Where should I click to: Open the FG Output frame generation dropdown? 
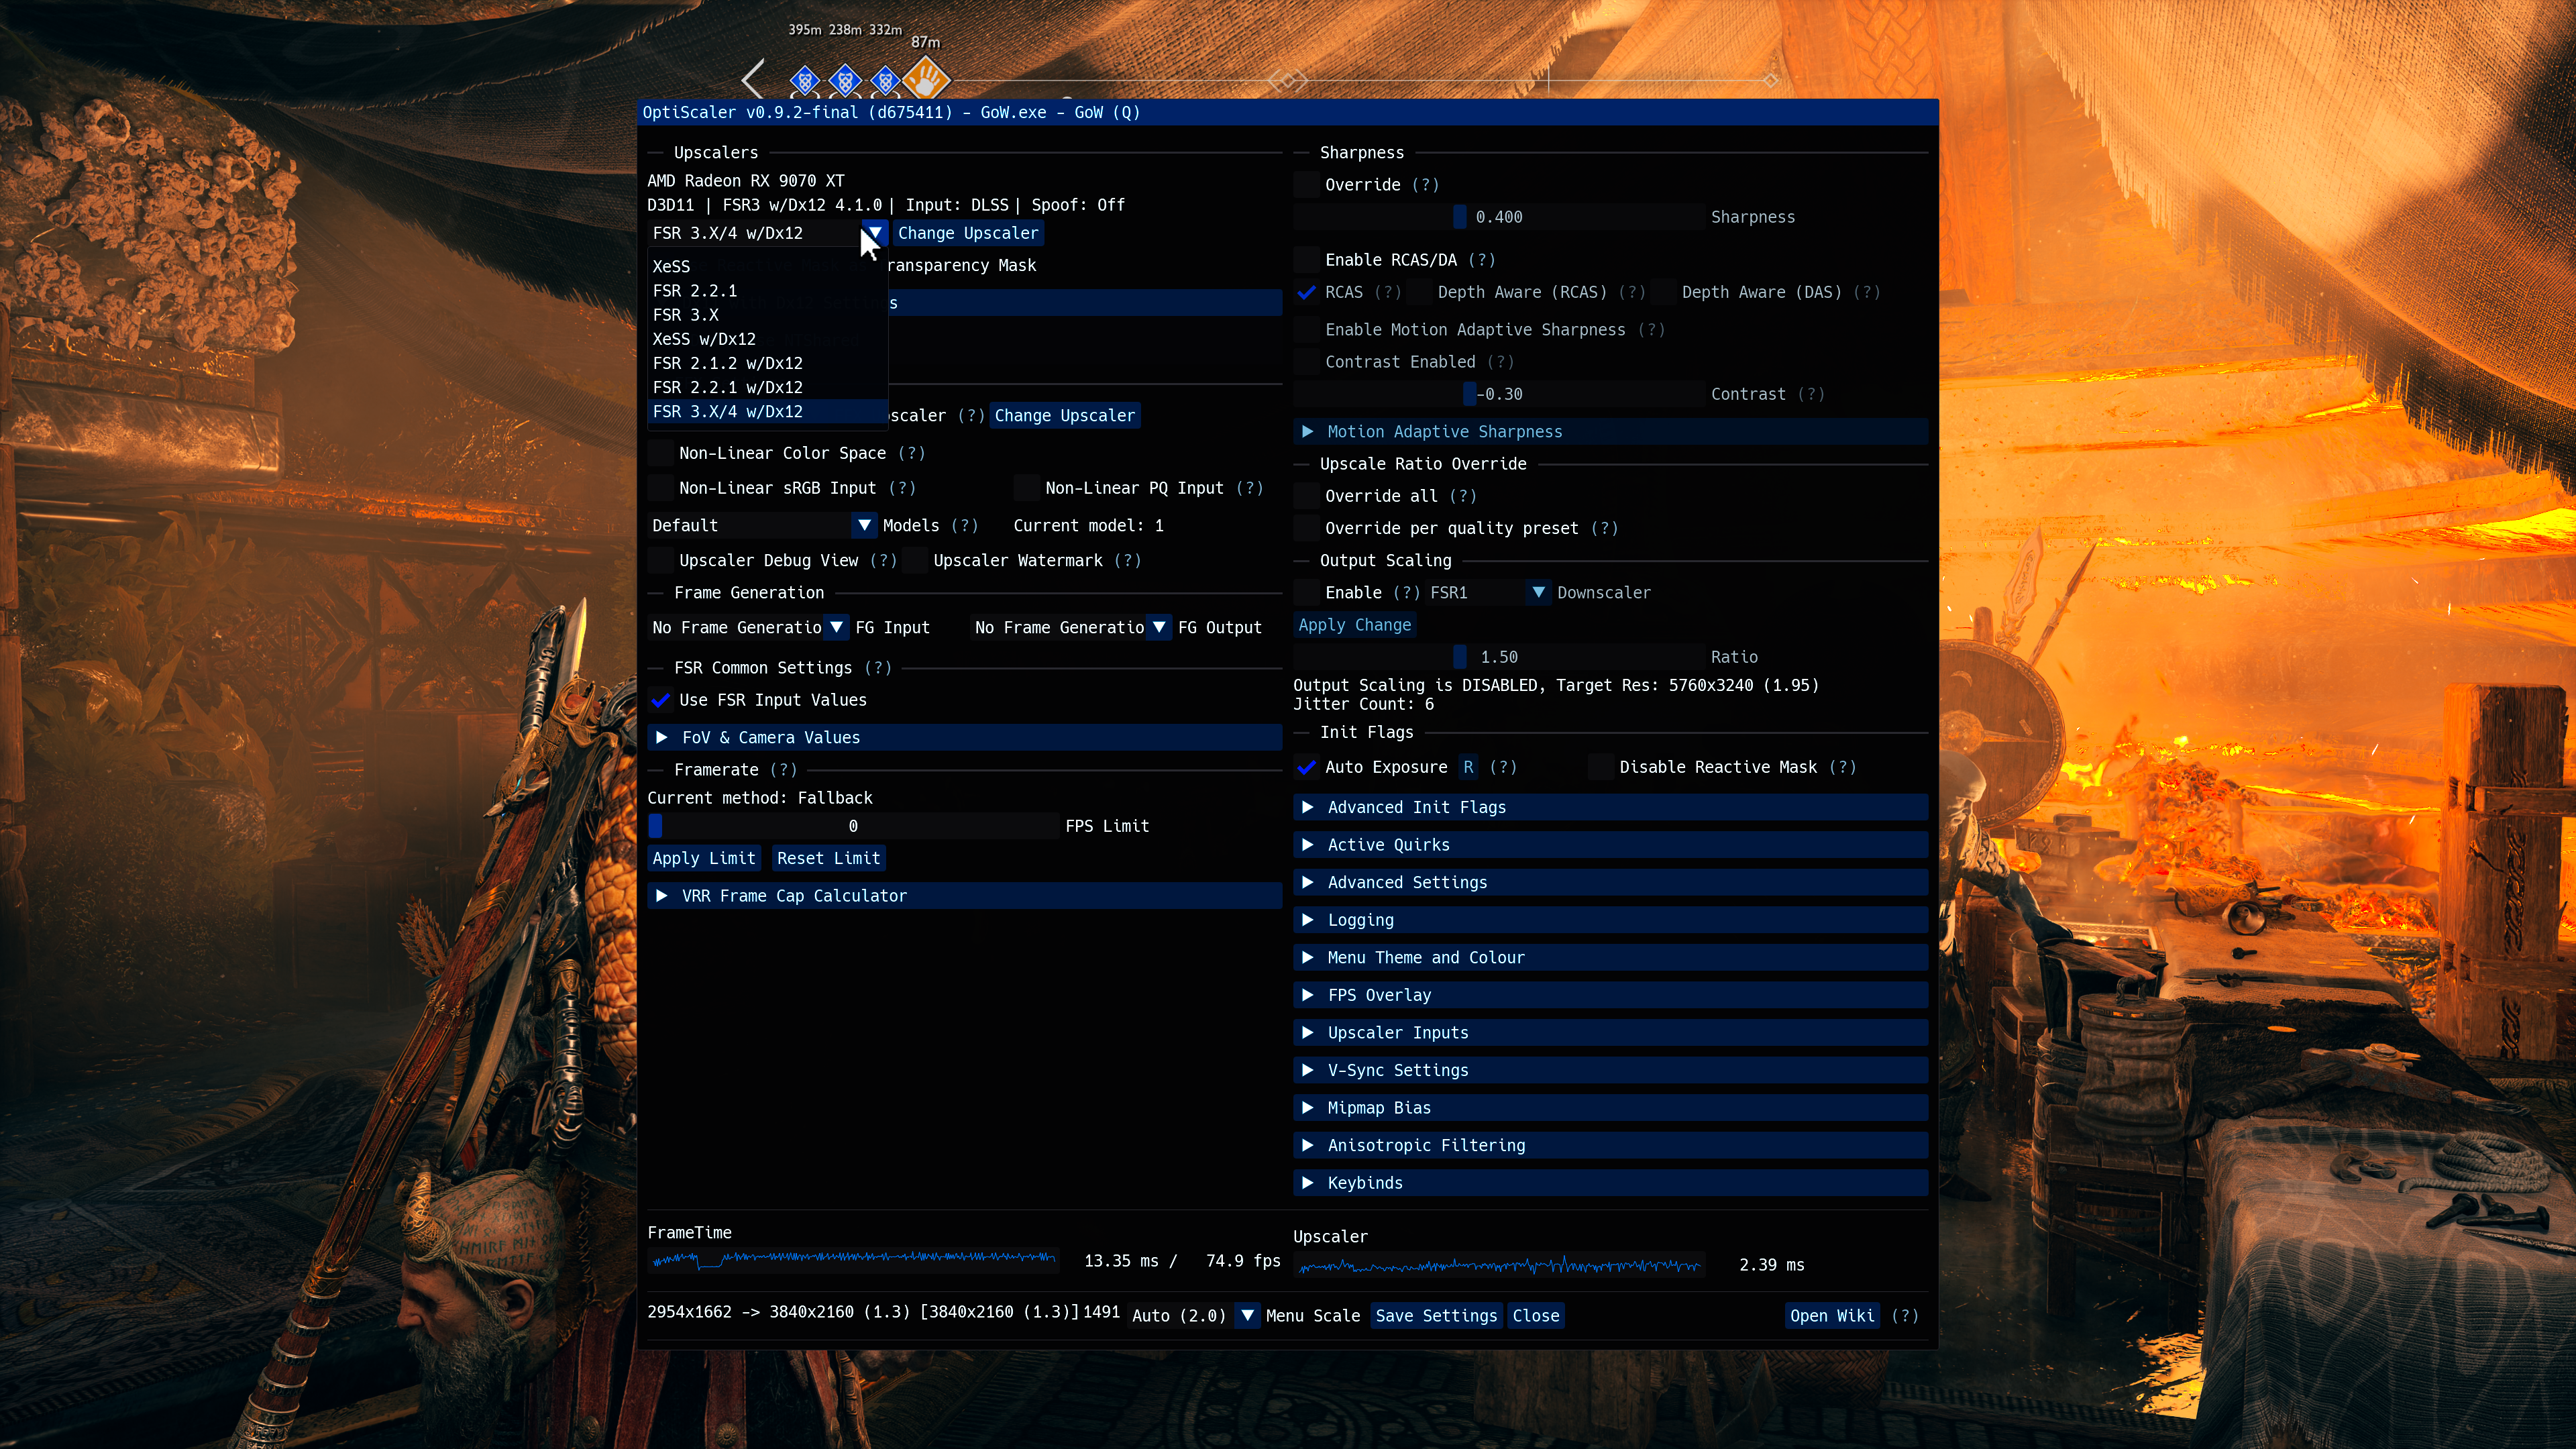pos(1071,628)
